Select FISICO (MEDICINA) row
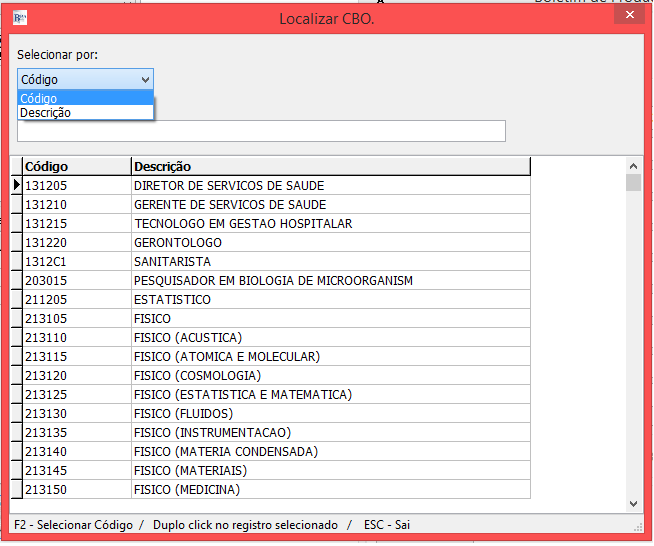 tap(187, 490)
